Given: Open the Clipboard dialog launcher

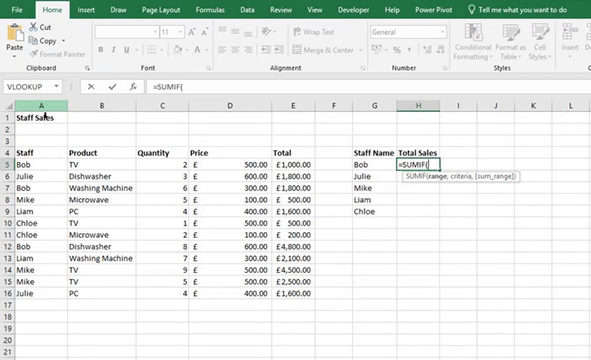Looking at the screenshot, I should coord(87,68).
